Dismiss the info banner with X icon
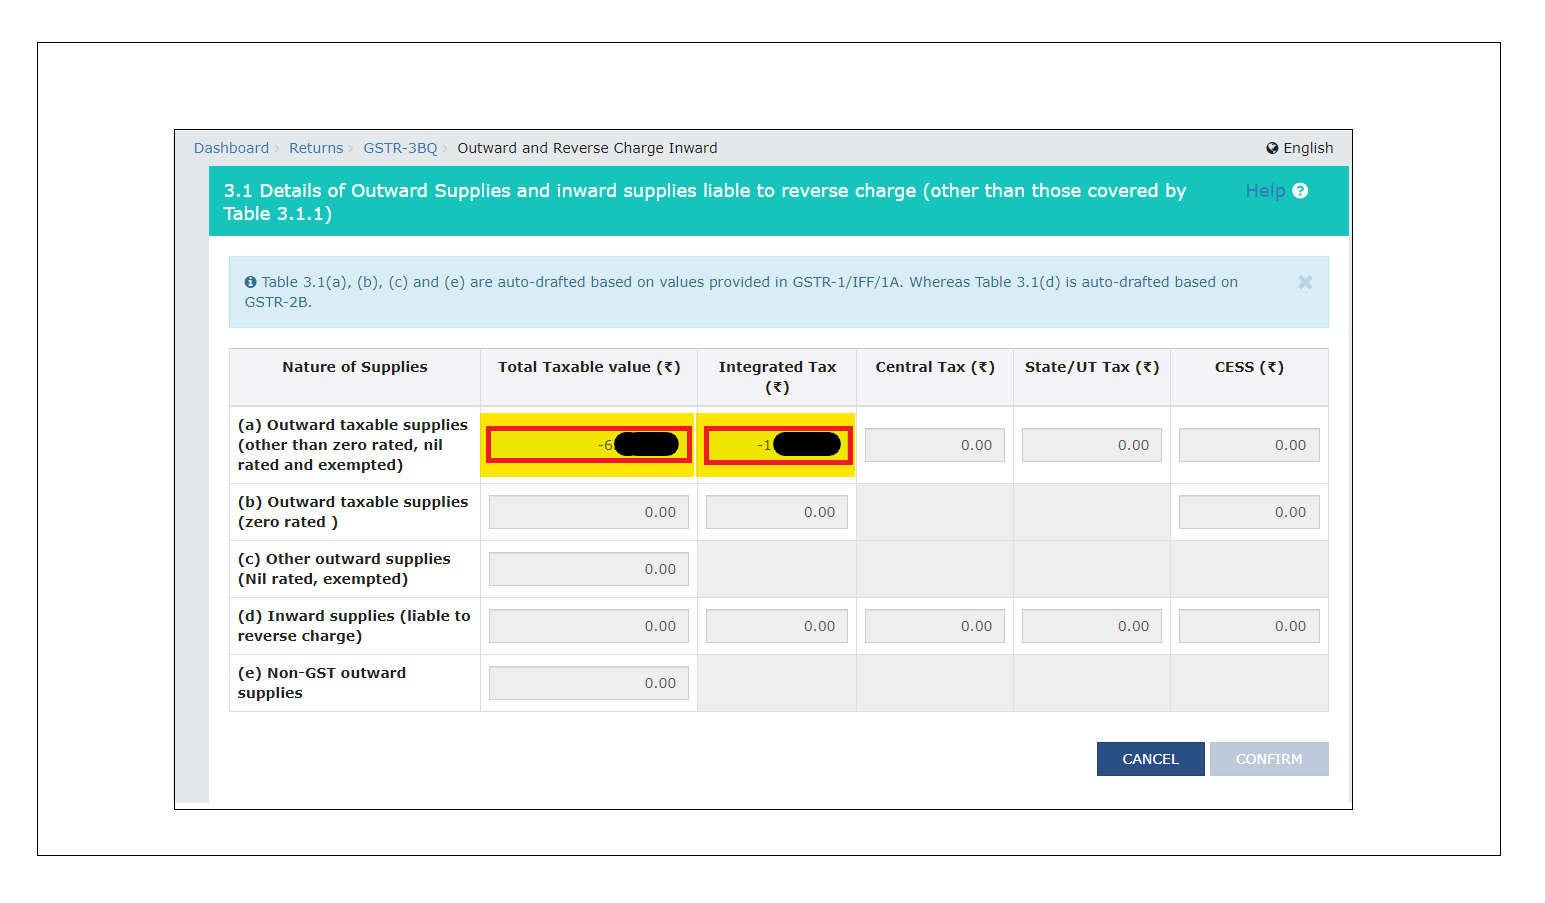 pyautogui.click(x=1304, y=283)
